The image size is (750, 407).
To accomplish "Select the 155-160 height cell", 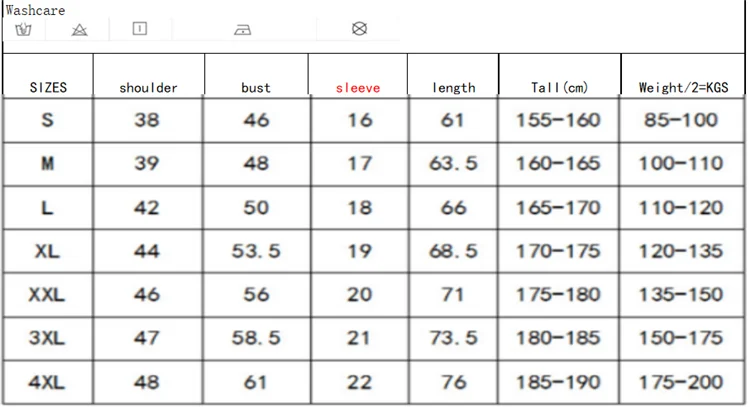I will [x=558, y=120].
